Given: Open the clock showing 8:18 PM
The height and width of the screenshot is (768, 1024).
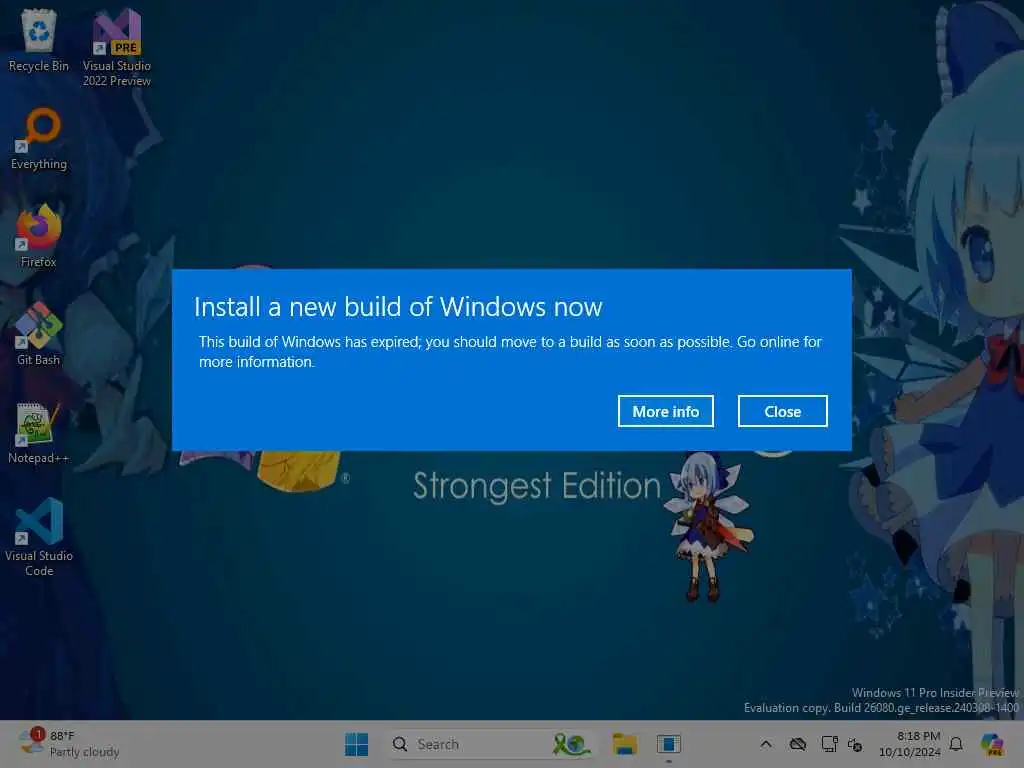Looking at the screenshot, I should coord(910,744).
